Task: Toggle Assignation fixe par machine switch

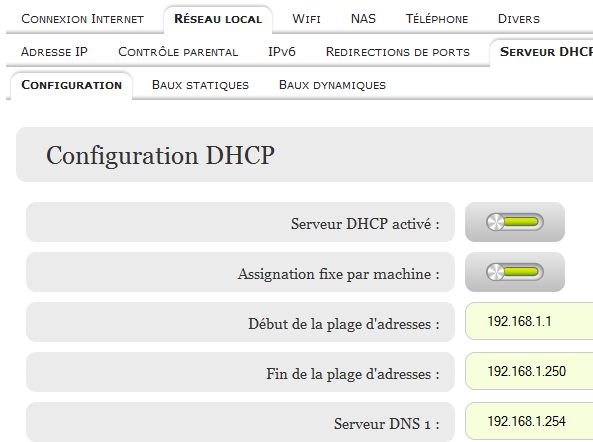Action: (x=515, y=272)
